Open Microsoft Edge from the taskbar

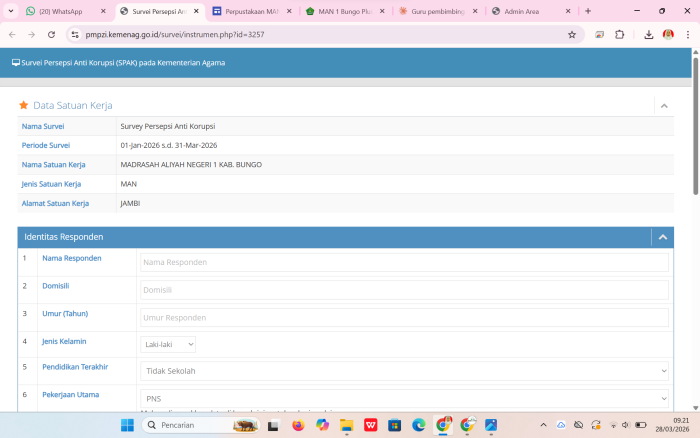[419, 425]
